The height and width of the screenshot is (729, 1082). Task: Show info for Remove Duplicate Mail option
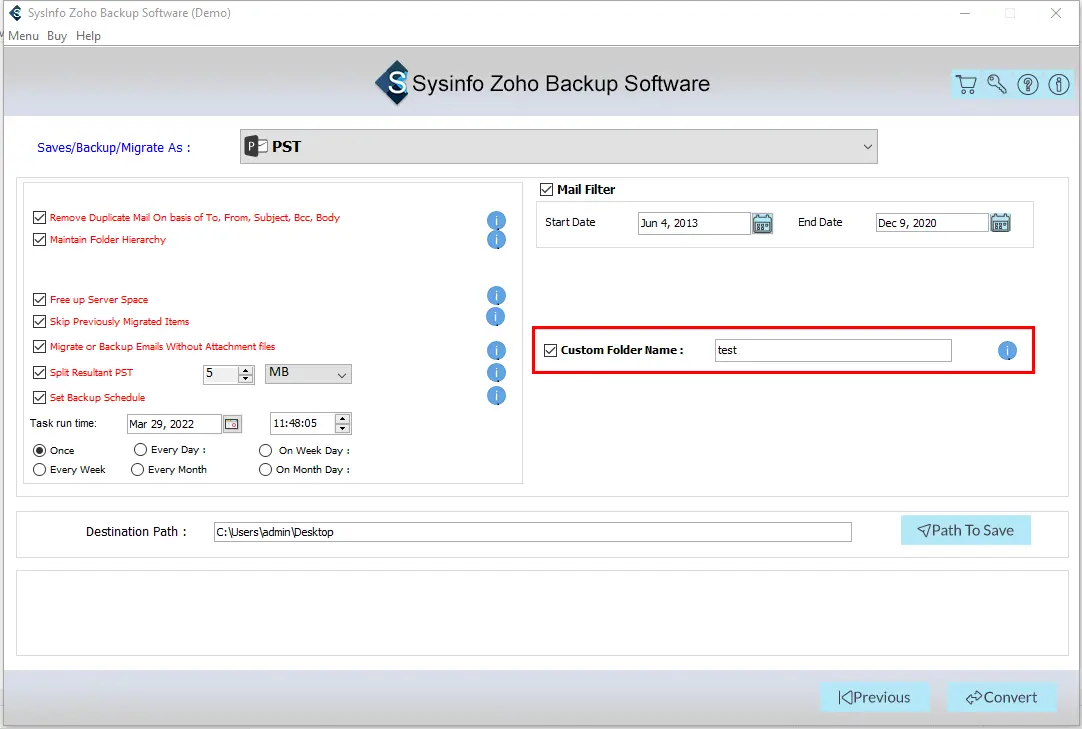tap(496, 220)
